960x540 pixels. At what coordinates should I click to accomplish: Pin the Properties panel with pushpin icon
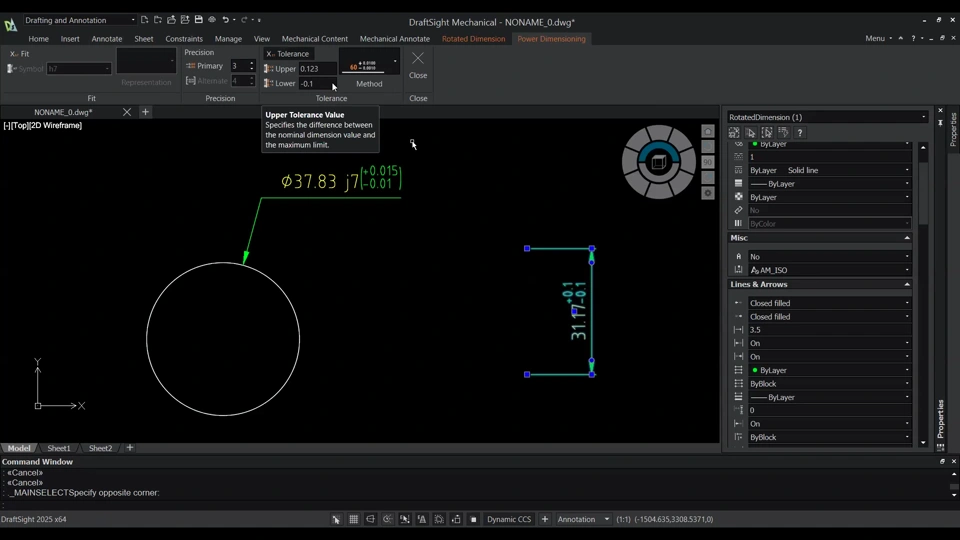tap(940, 122)
